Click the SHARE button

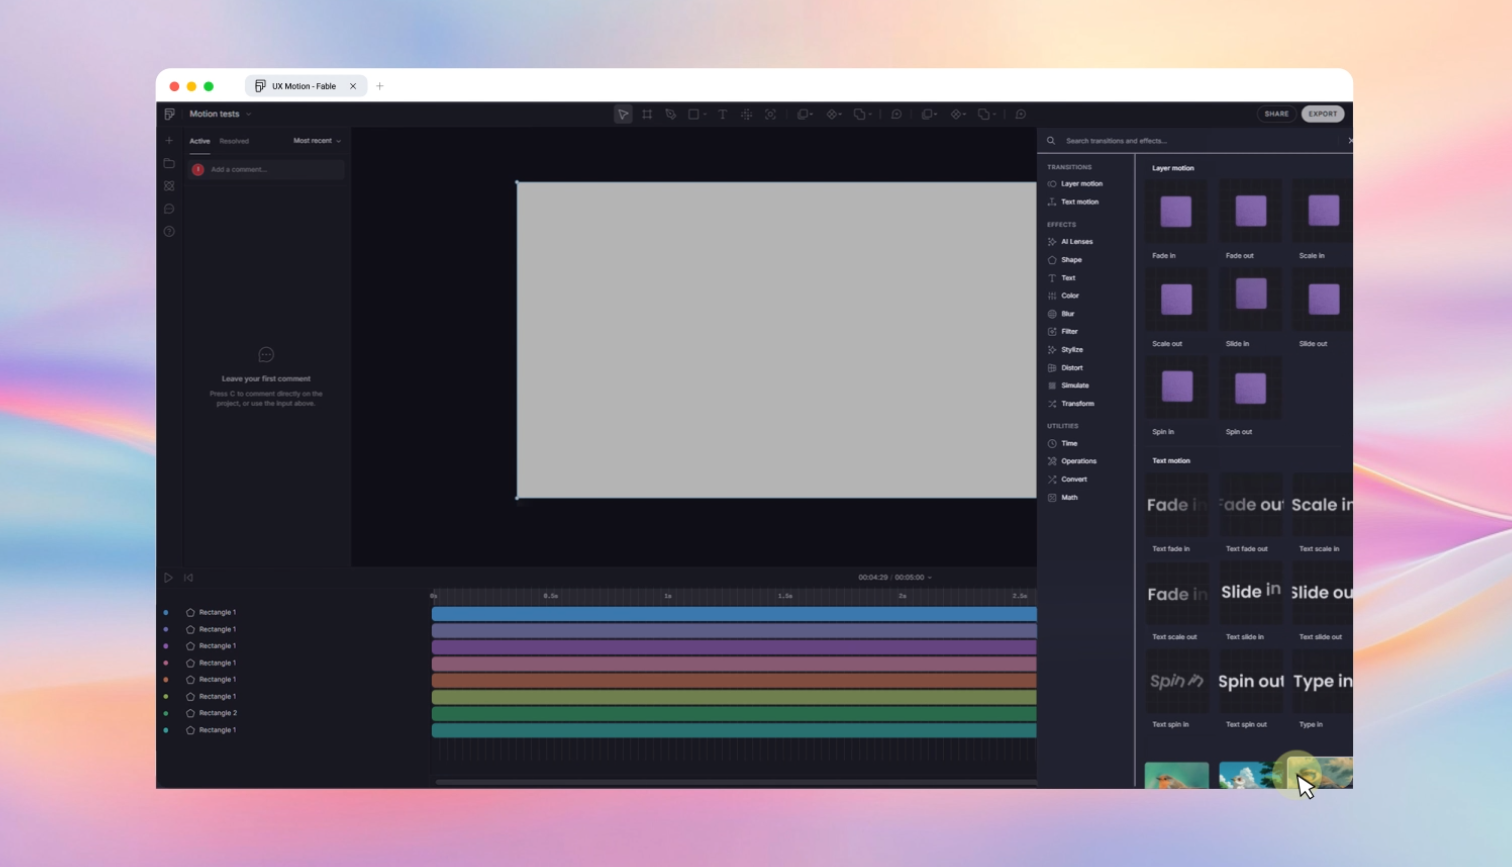pos(1277,114)
